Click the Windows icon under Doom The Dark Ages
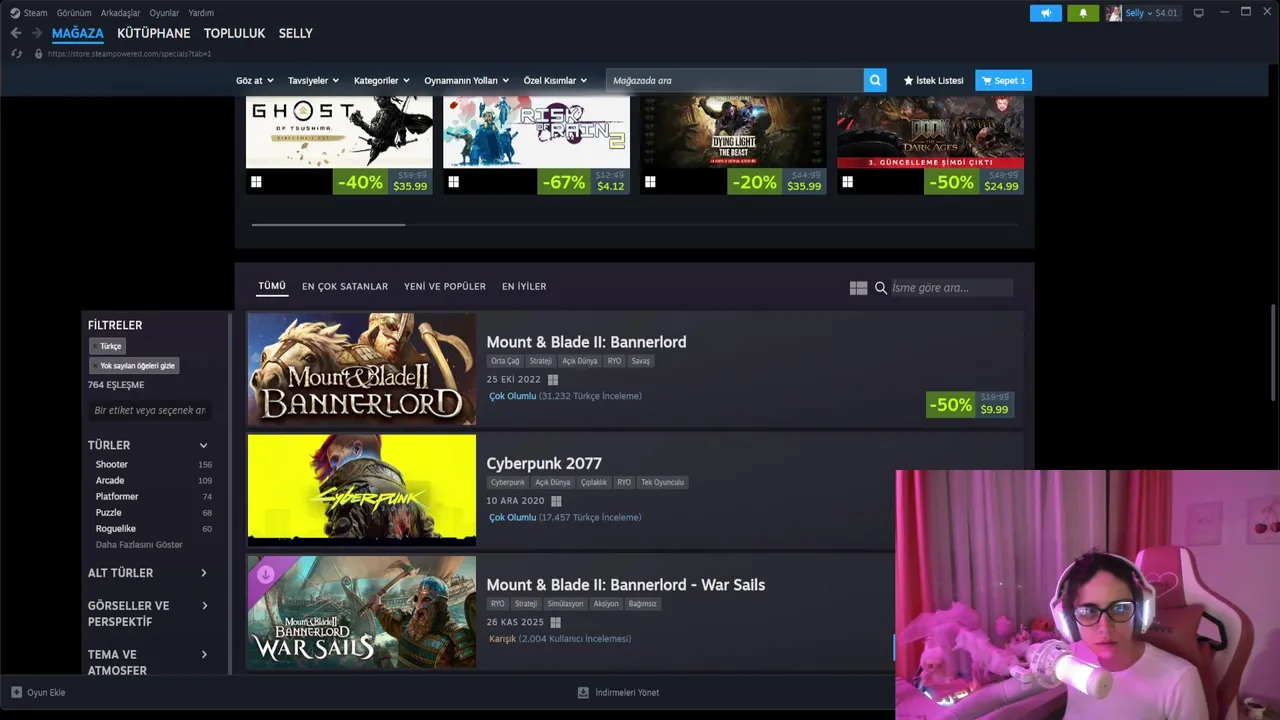Image resolution: width=1280 pixels, height=720 pixels. (x=847, y=182)
